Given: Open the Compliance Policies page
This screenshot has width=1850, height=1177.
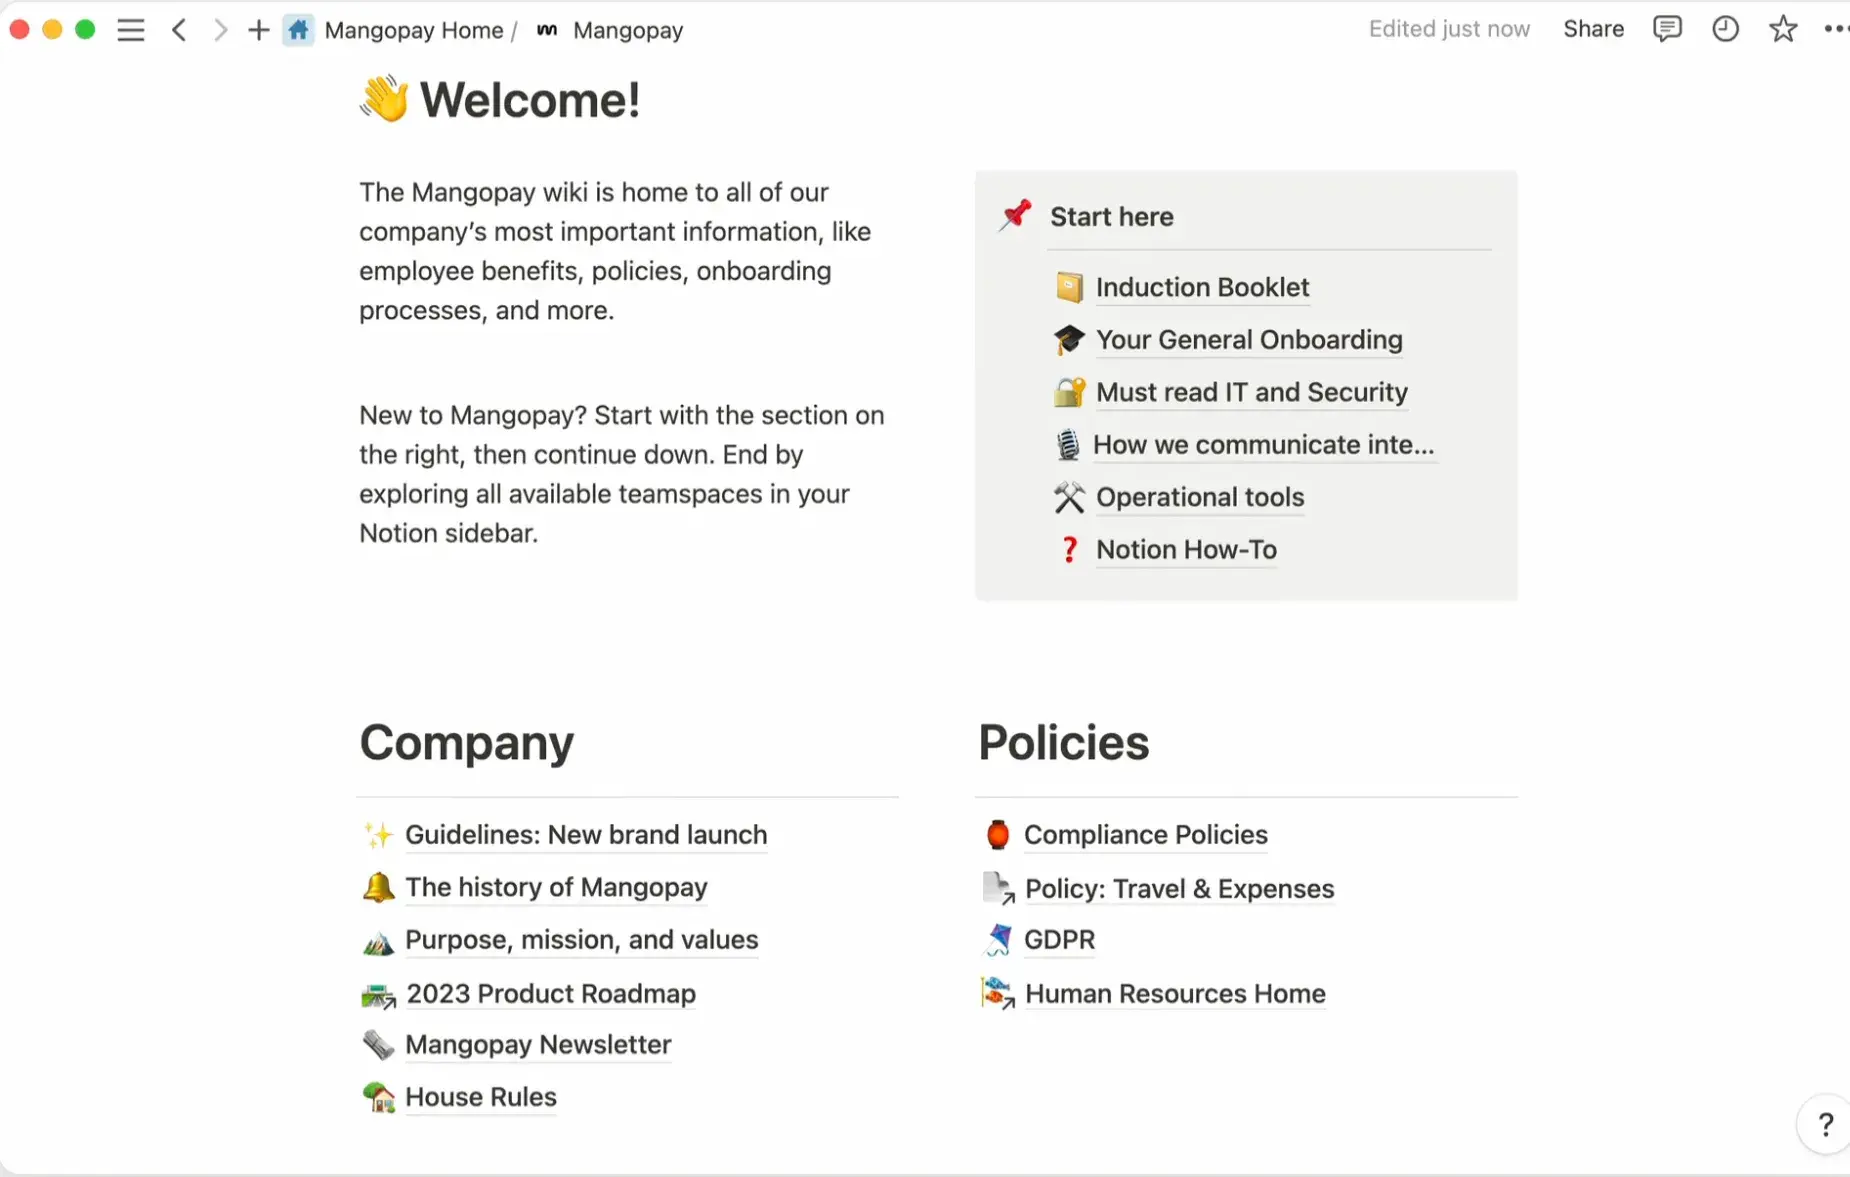Looking at the screenshot, I should click(1145, 835).
